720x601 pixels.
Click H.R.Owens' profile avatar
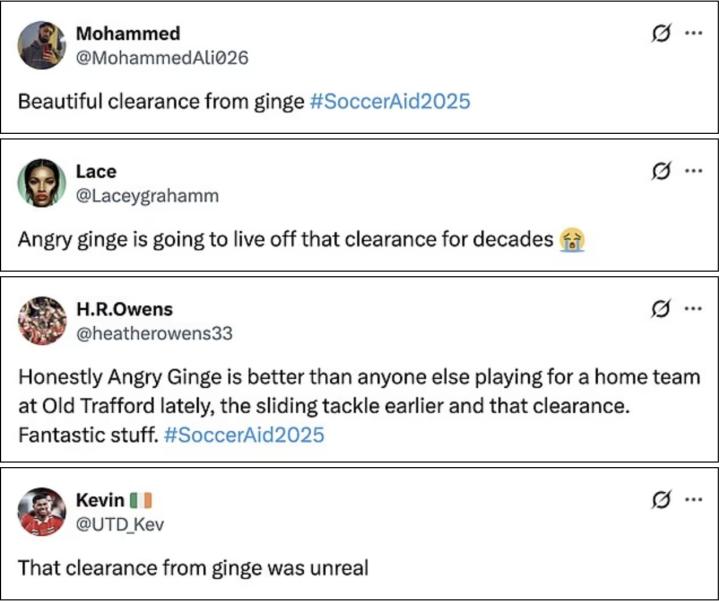(x=42, y=321)
